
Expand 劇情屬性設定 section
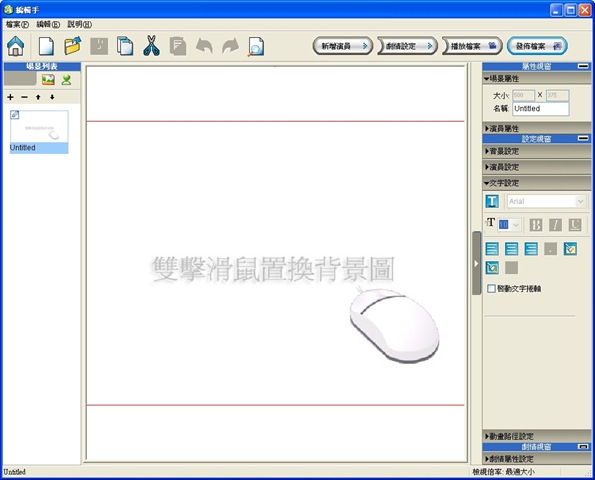pos(537,459)
